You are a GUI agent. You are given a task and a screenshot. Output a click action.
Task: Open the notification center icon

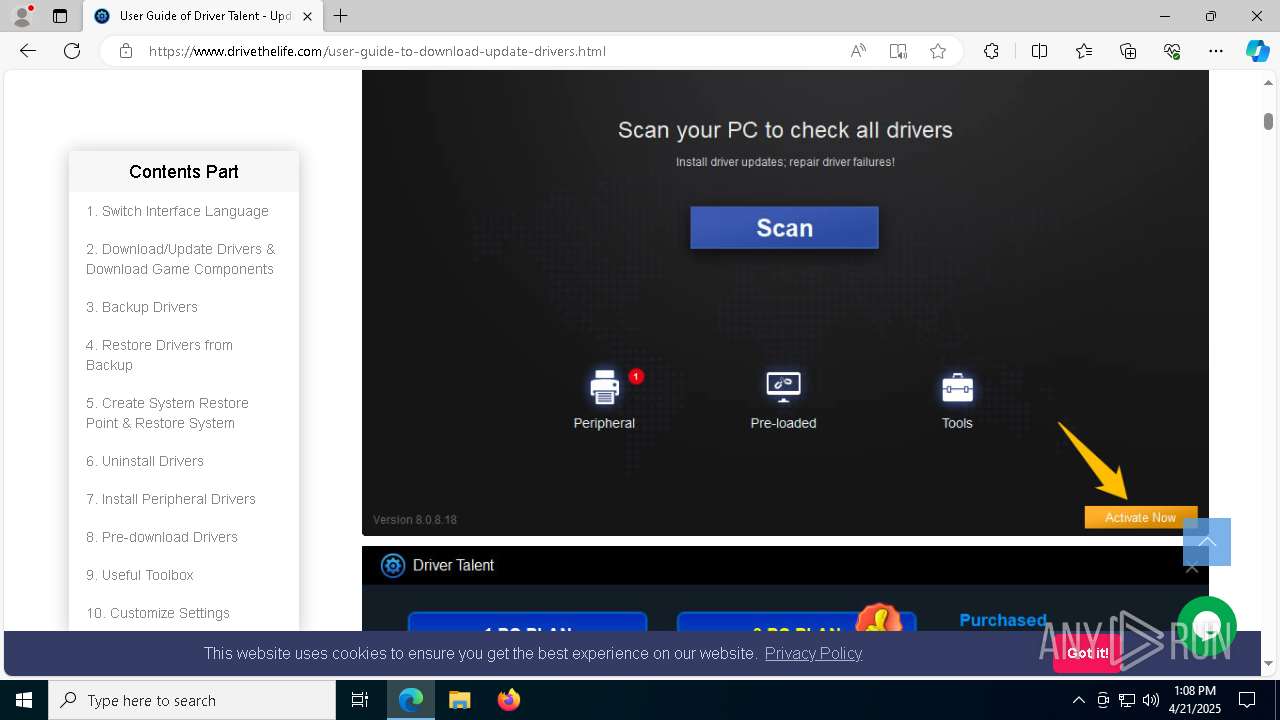[1247, 700]
